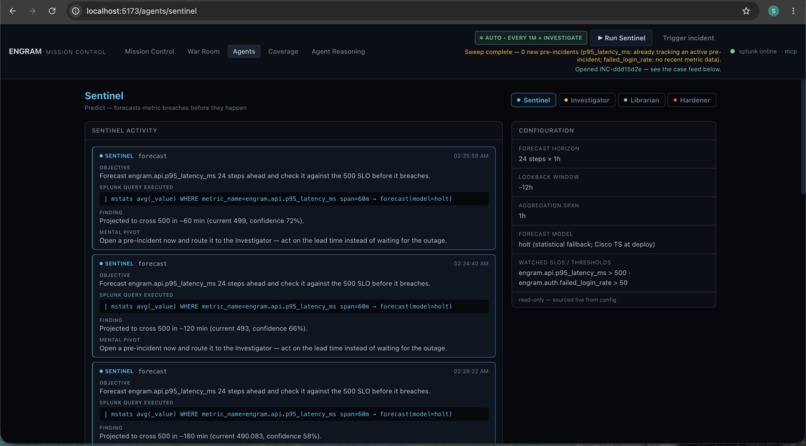Screen dimensions: 806x446
Task: Go back with the browser back arrow
Action: point(13,11)
